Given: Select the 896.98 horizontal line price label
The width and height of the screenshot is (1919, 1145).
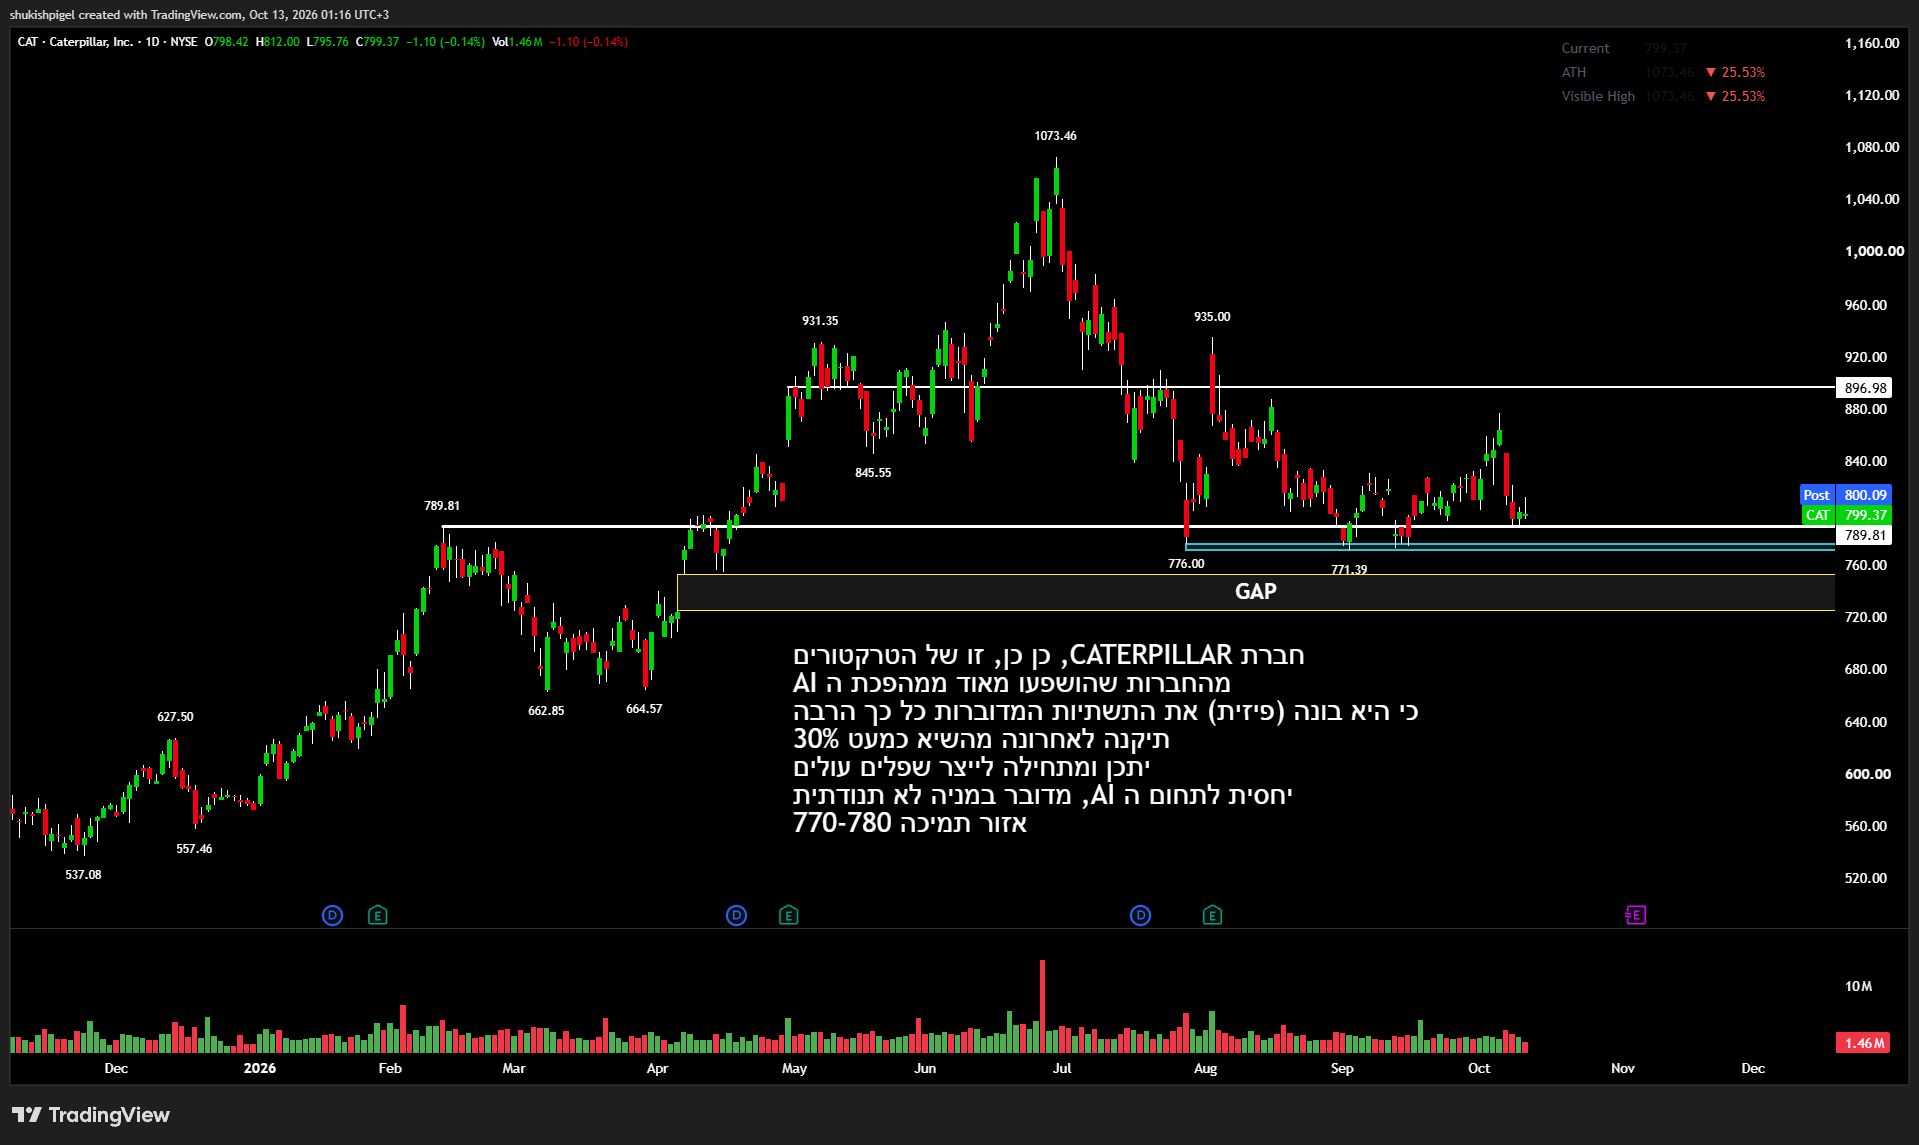Looking at the screenshot, I should tap(1864, 388).
